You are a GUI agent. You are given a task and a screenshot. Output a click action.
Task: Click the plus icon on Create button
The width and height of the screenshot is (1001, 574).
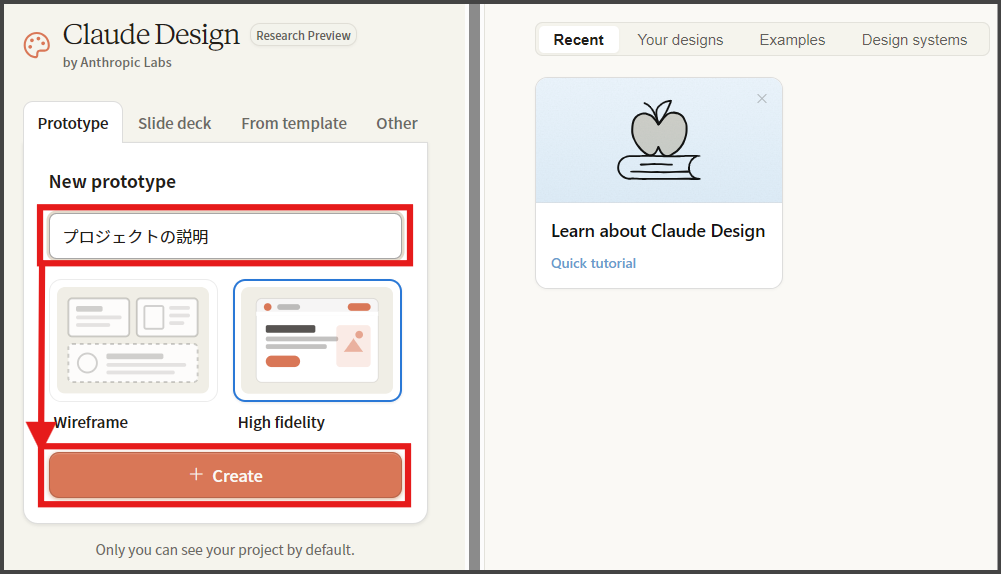tap(196, 475)
